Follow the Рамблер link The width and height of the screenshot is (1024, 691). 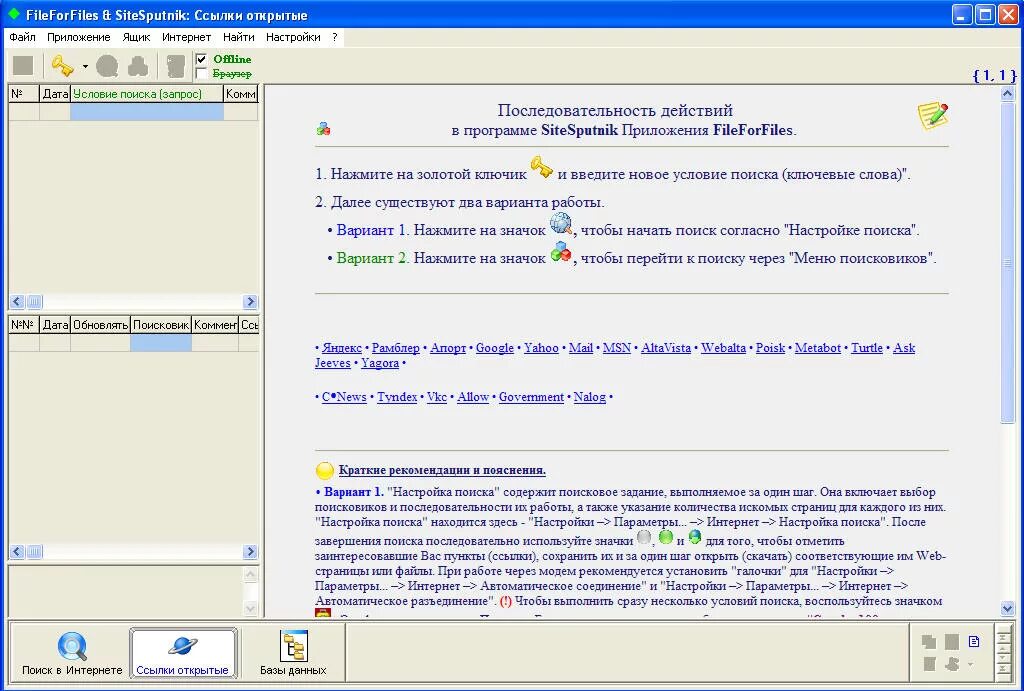395,348
